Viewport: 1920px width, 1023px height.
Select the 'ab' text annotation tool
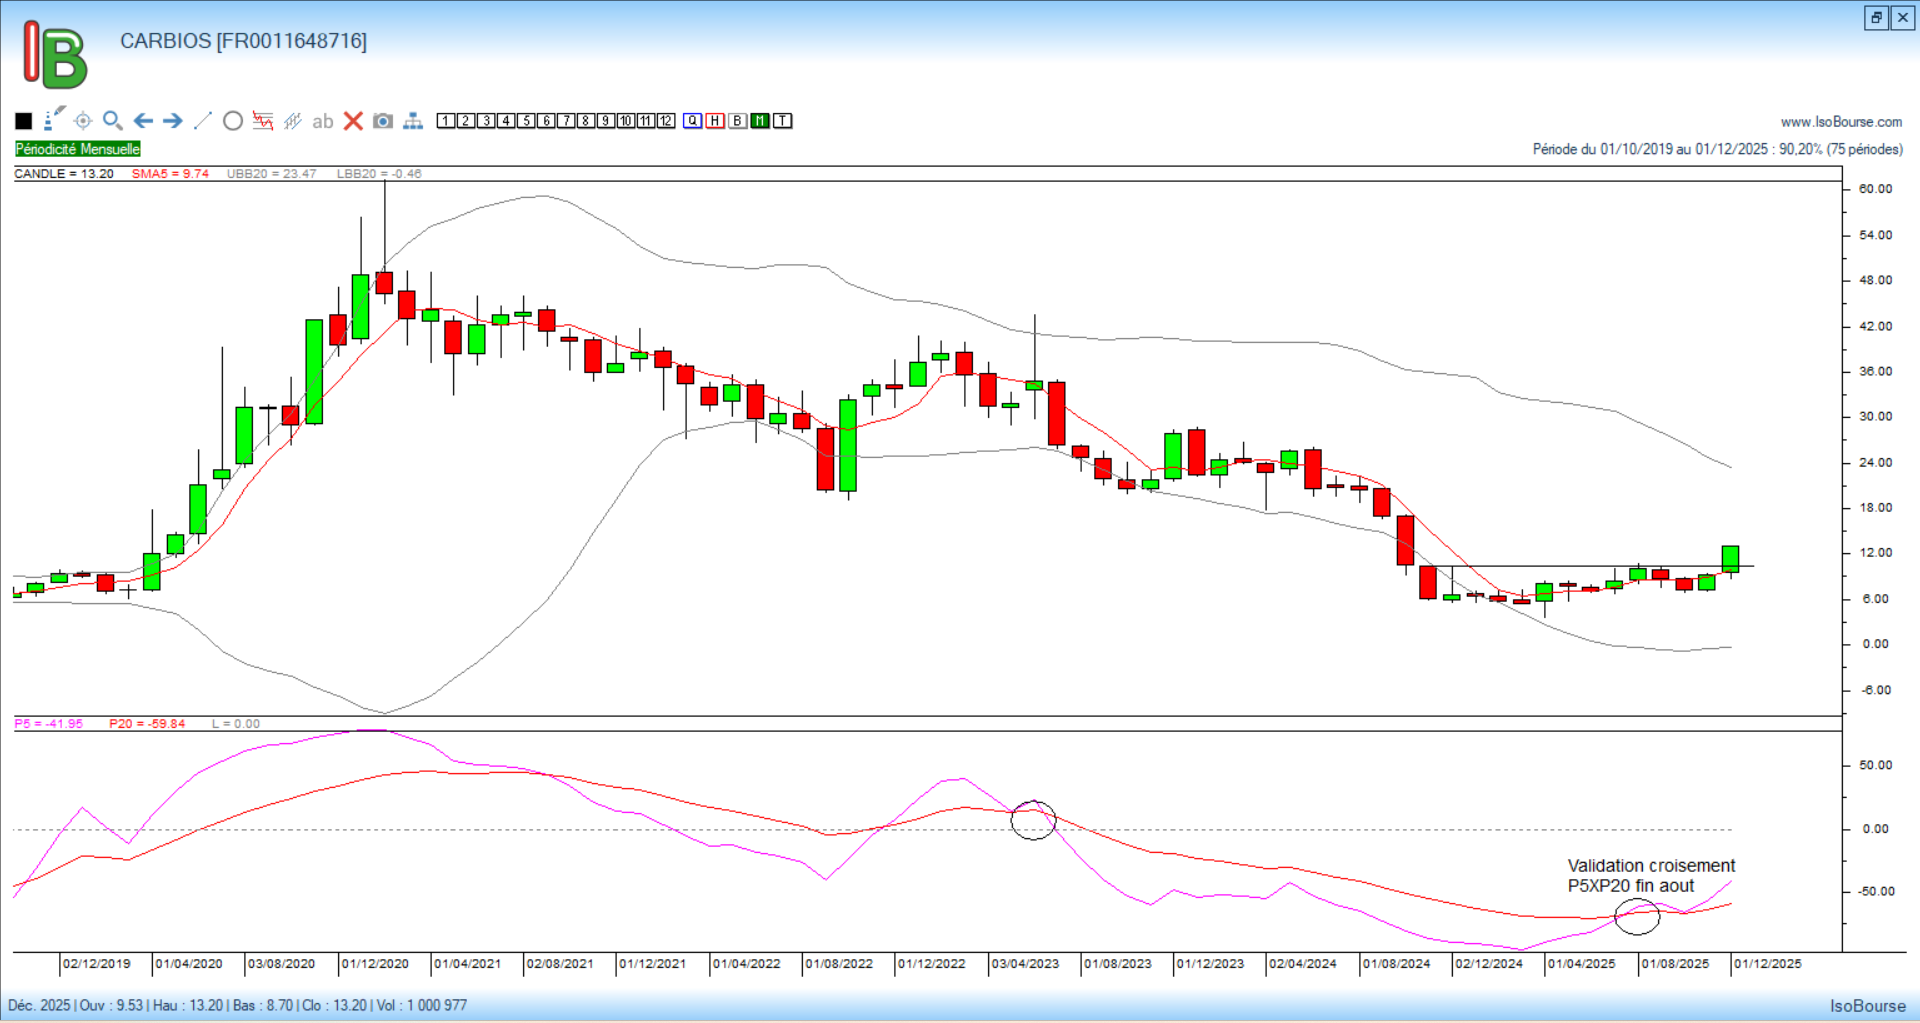(322, 121)
